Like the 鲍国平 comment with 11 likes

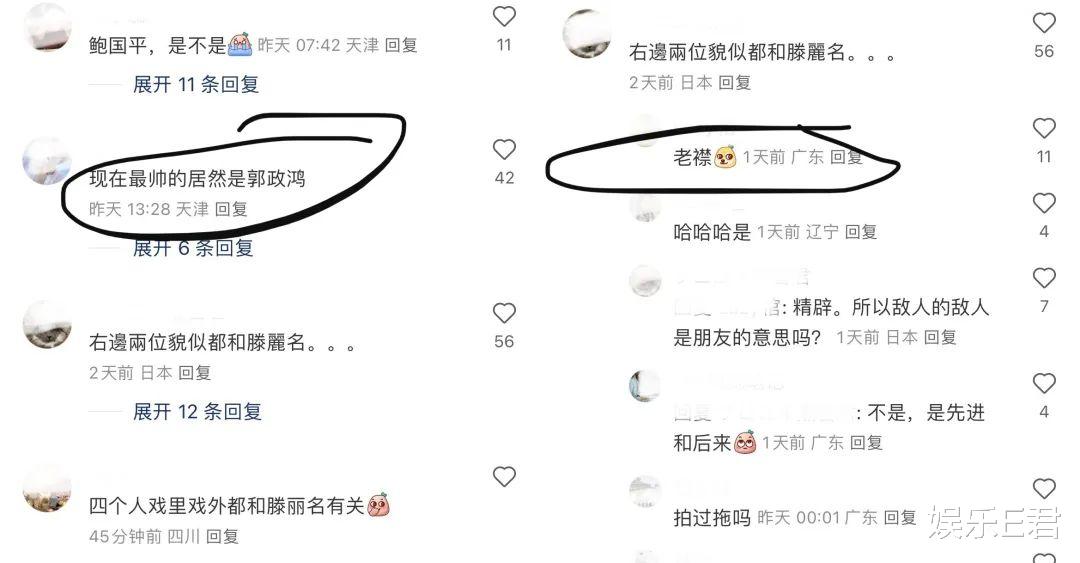click(x=504, y=16)
